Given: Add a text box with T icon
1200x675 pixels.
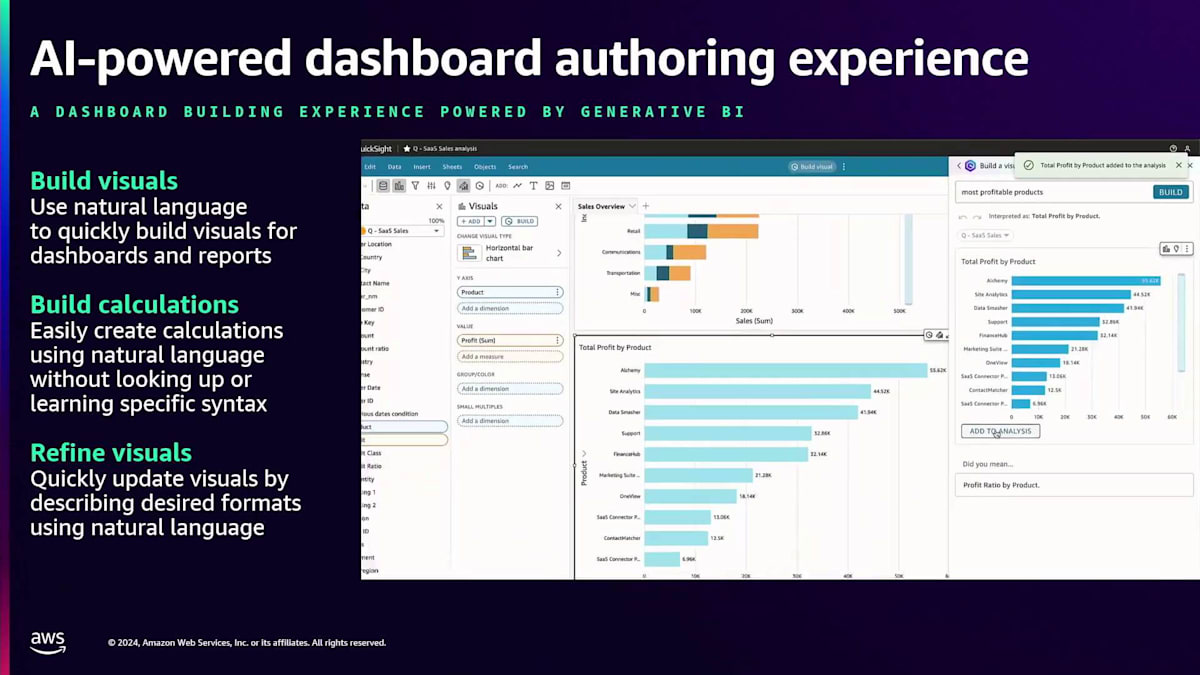Looking at the screenshot, I should 533,186.
